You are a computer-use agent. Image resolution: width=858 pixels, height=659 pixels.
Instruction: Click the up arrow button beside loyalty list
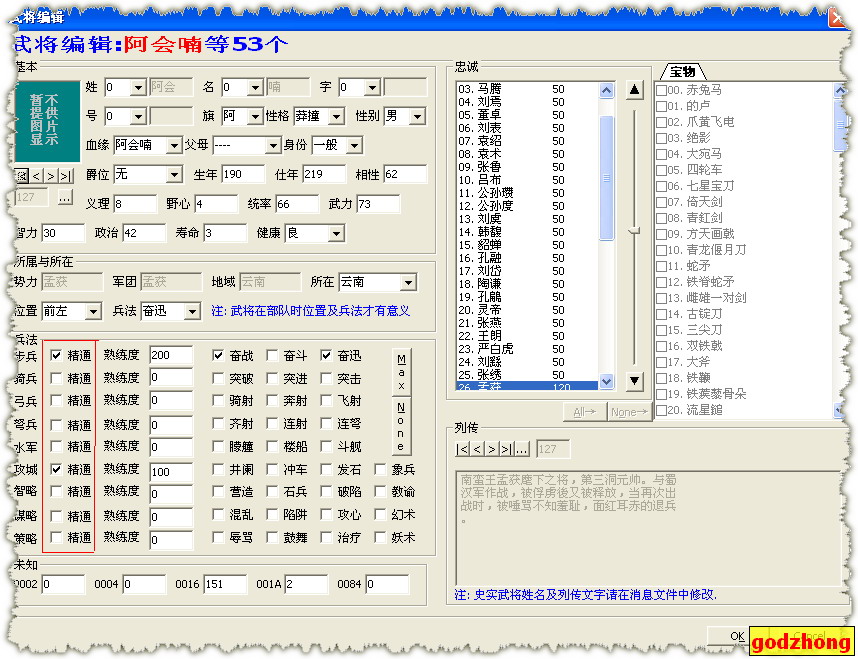[634, 90]
